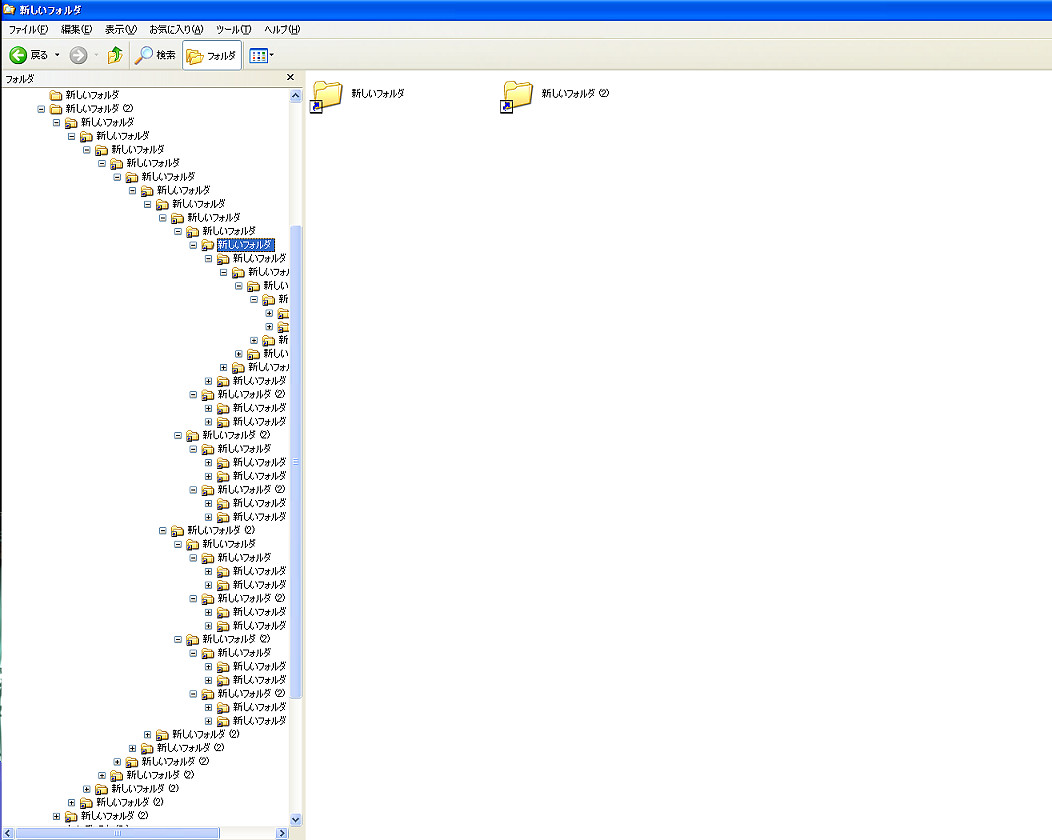Click the horizontal scrollbar left arrow

click(x=8, y=833)
